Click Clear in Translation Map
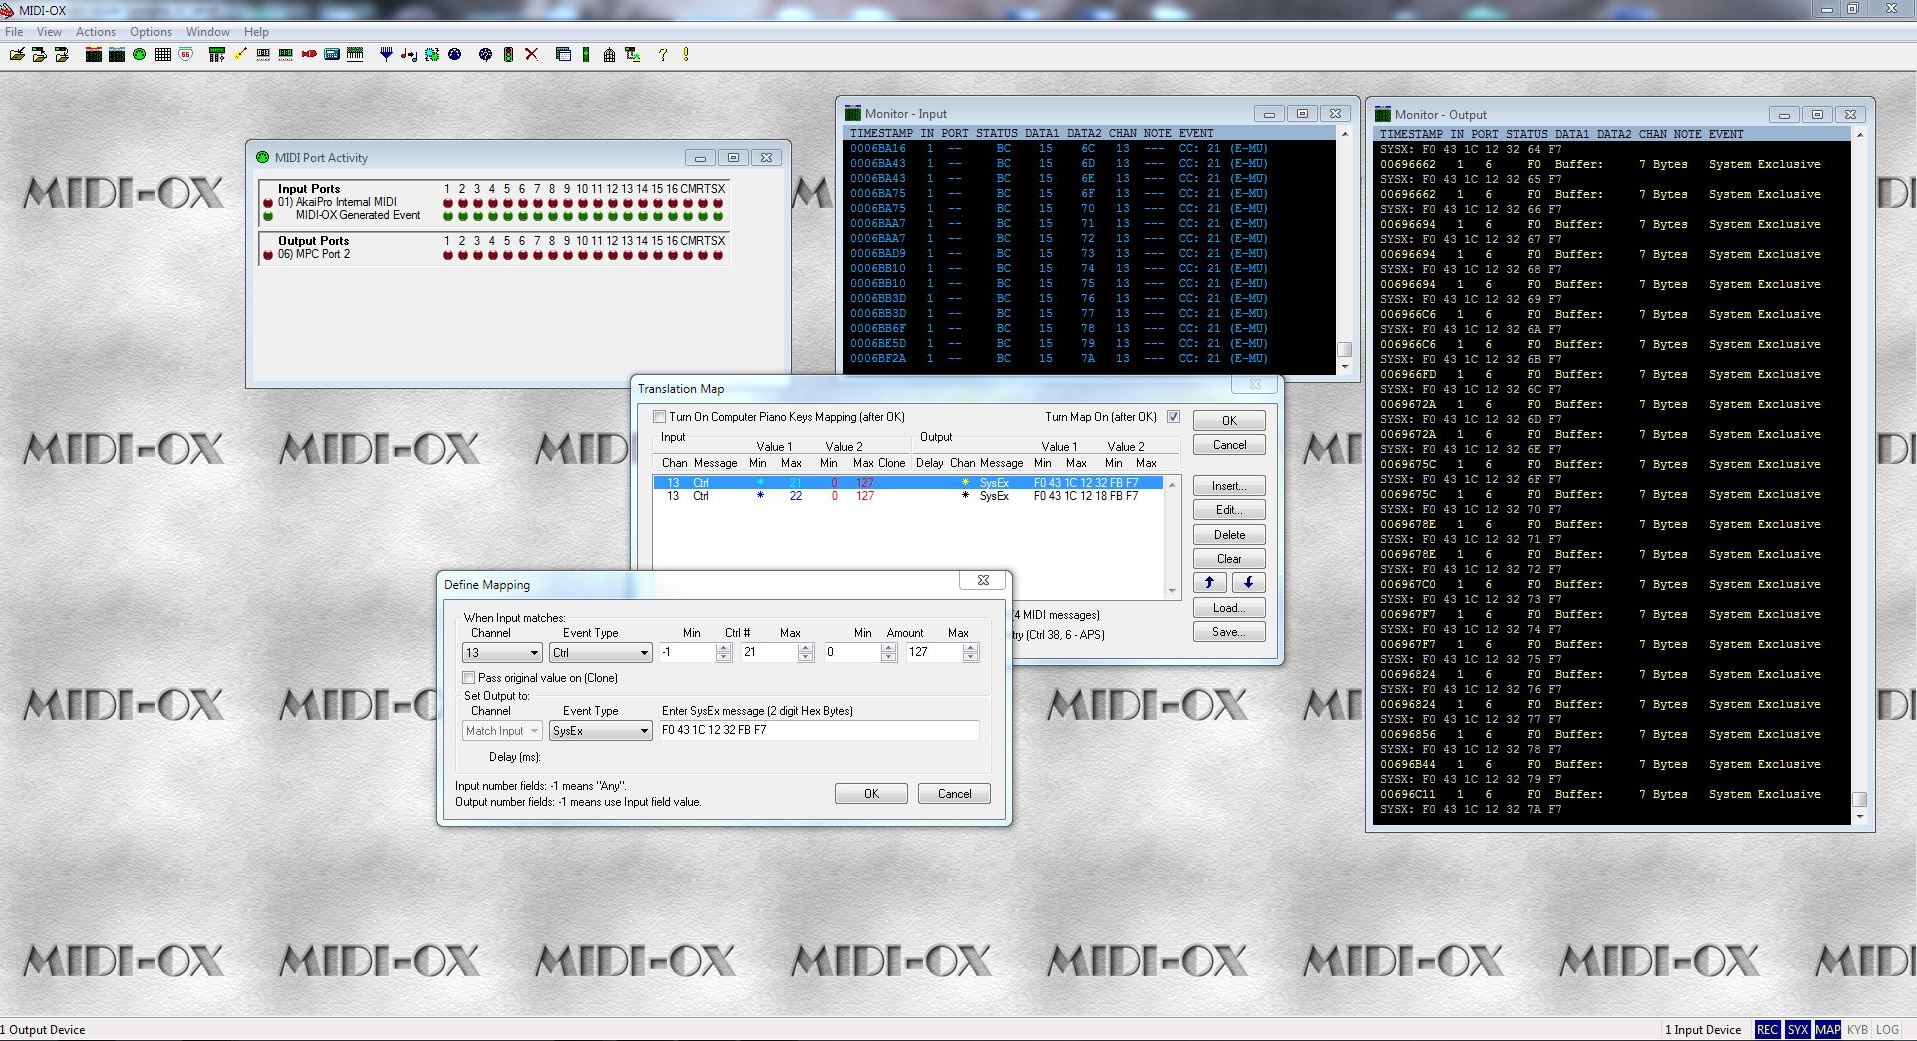Image resolution: width=1917 pixels, height=1041 pixels. point(1229,559)
